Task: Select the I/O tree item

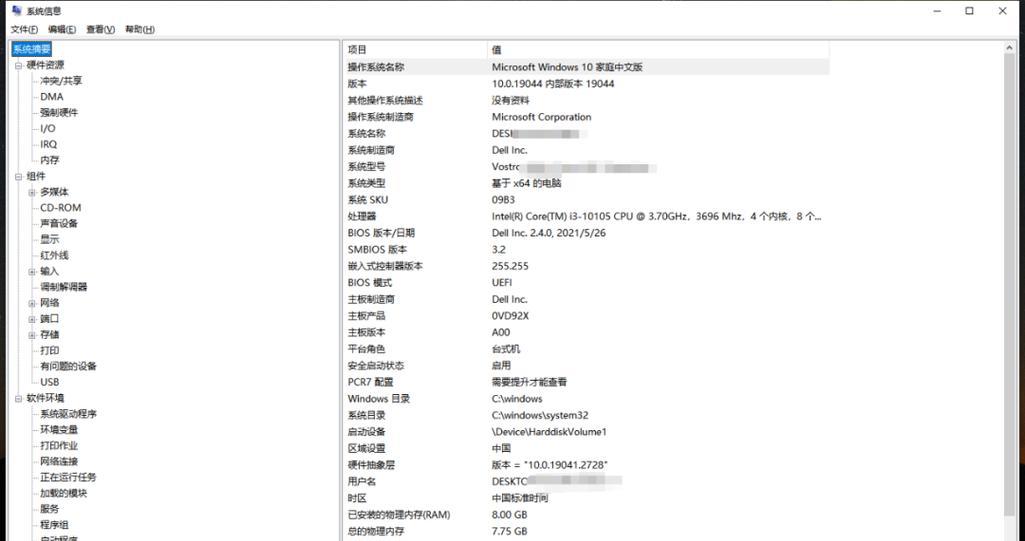Action: [48, 129]
